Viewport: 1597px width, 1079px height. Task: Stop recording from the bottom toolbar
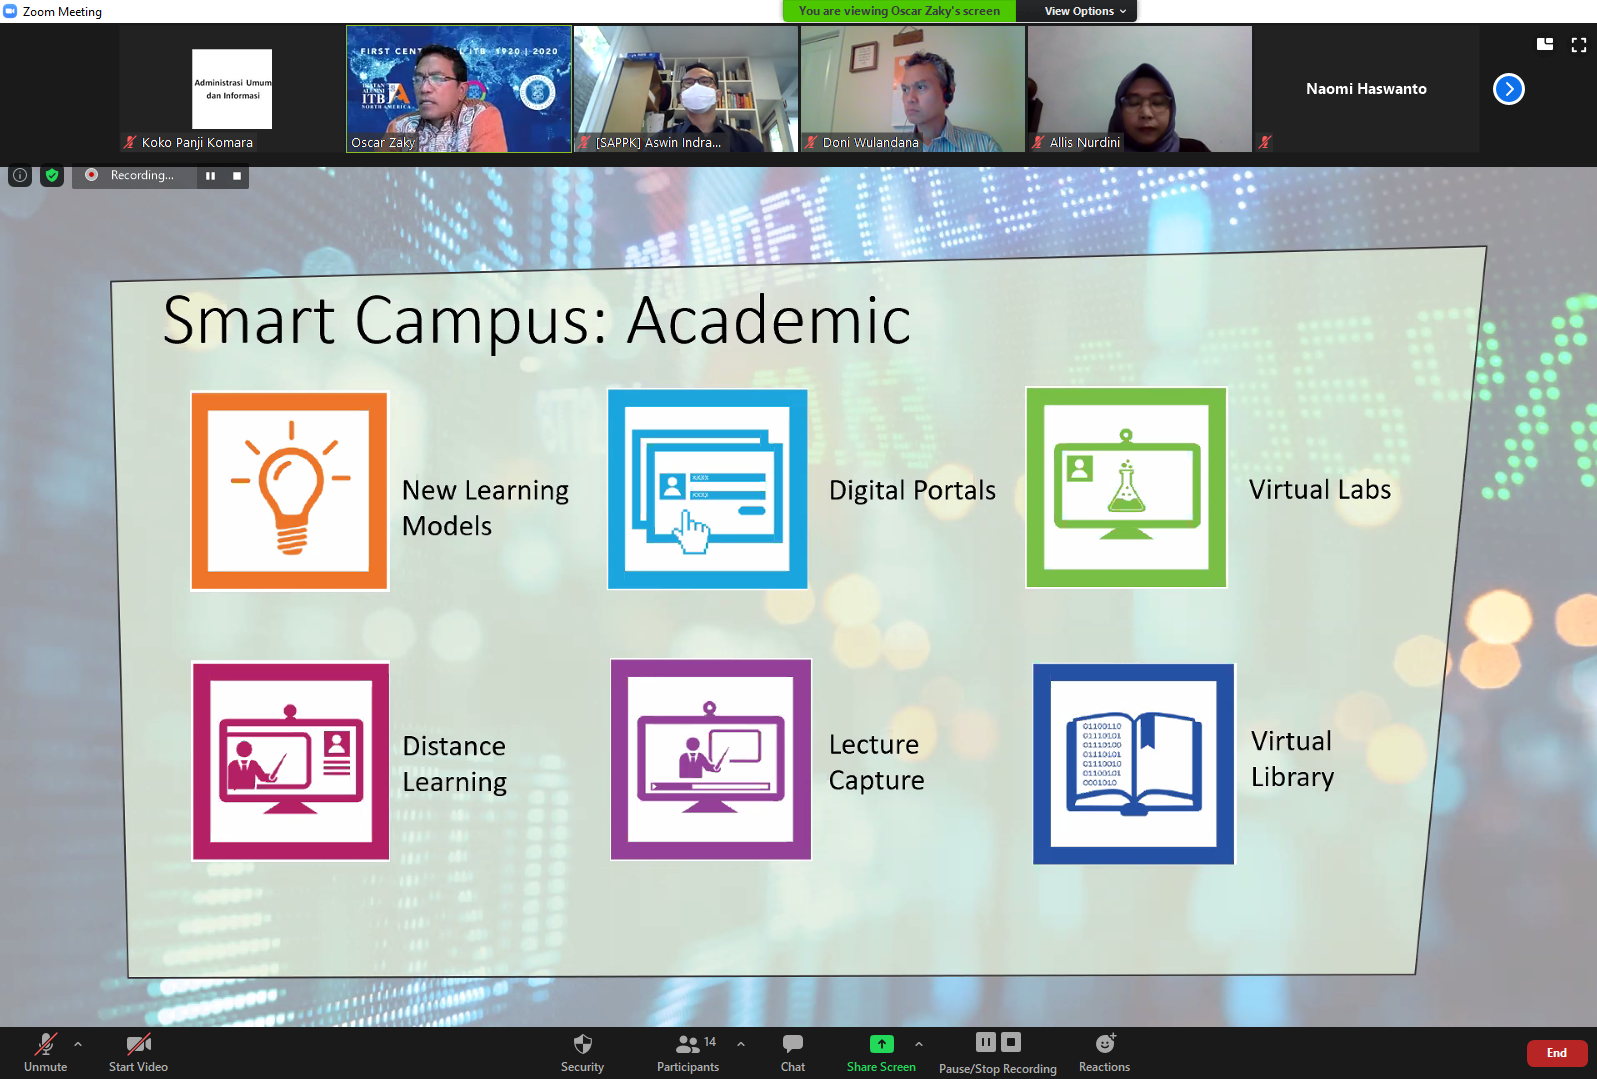1011,1042
